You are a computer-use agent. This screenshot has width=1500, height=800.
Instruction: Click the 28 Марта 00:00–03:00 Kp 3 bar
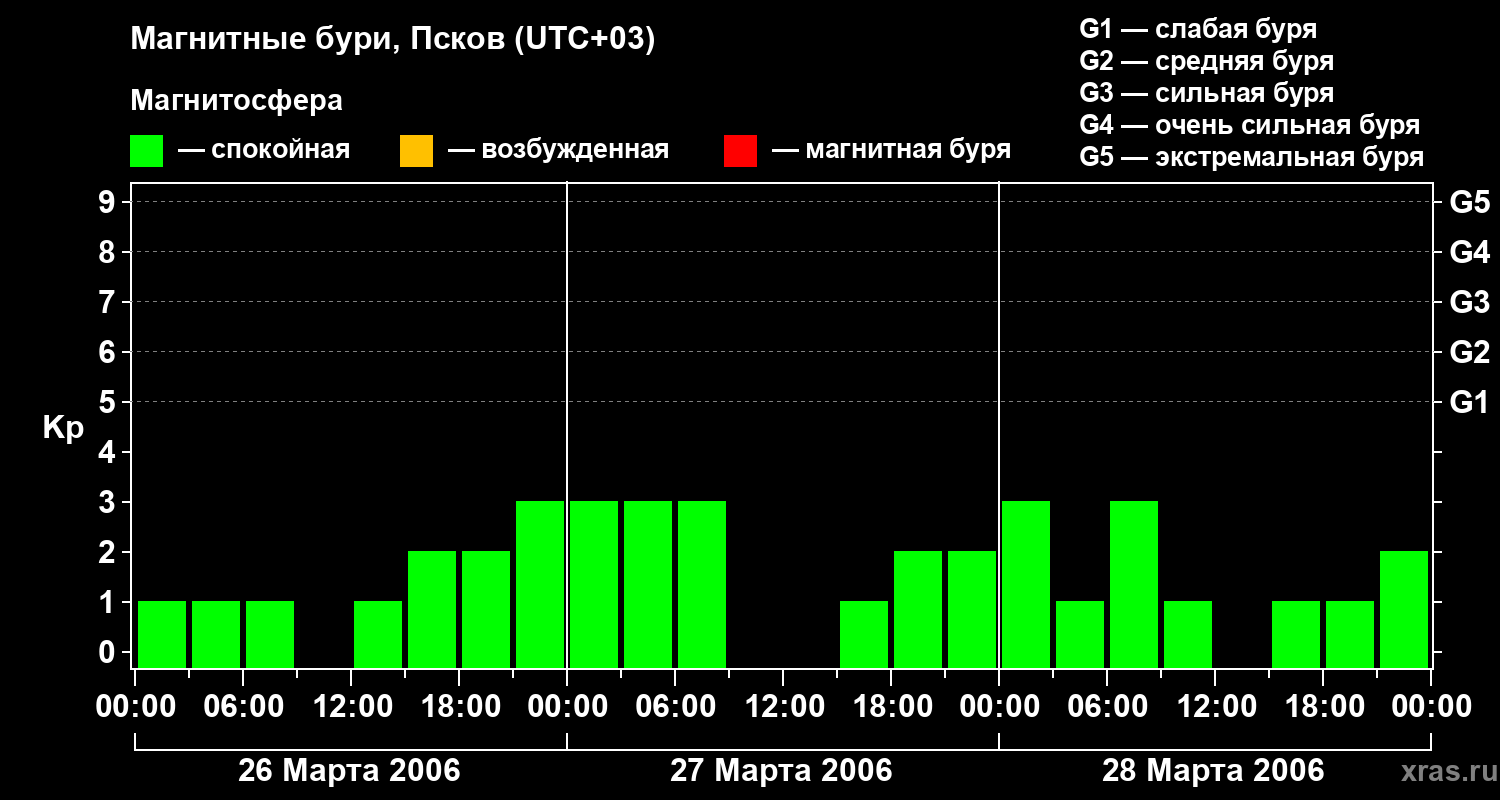coord(1026,584)
